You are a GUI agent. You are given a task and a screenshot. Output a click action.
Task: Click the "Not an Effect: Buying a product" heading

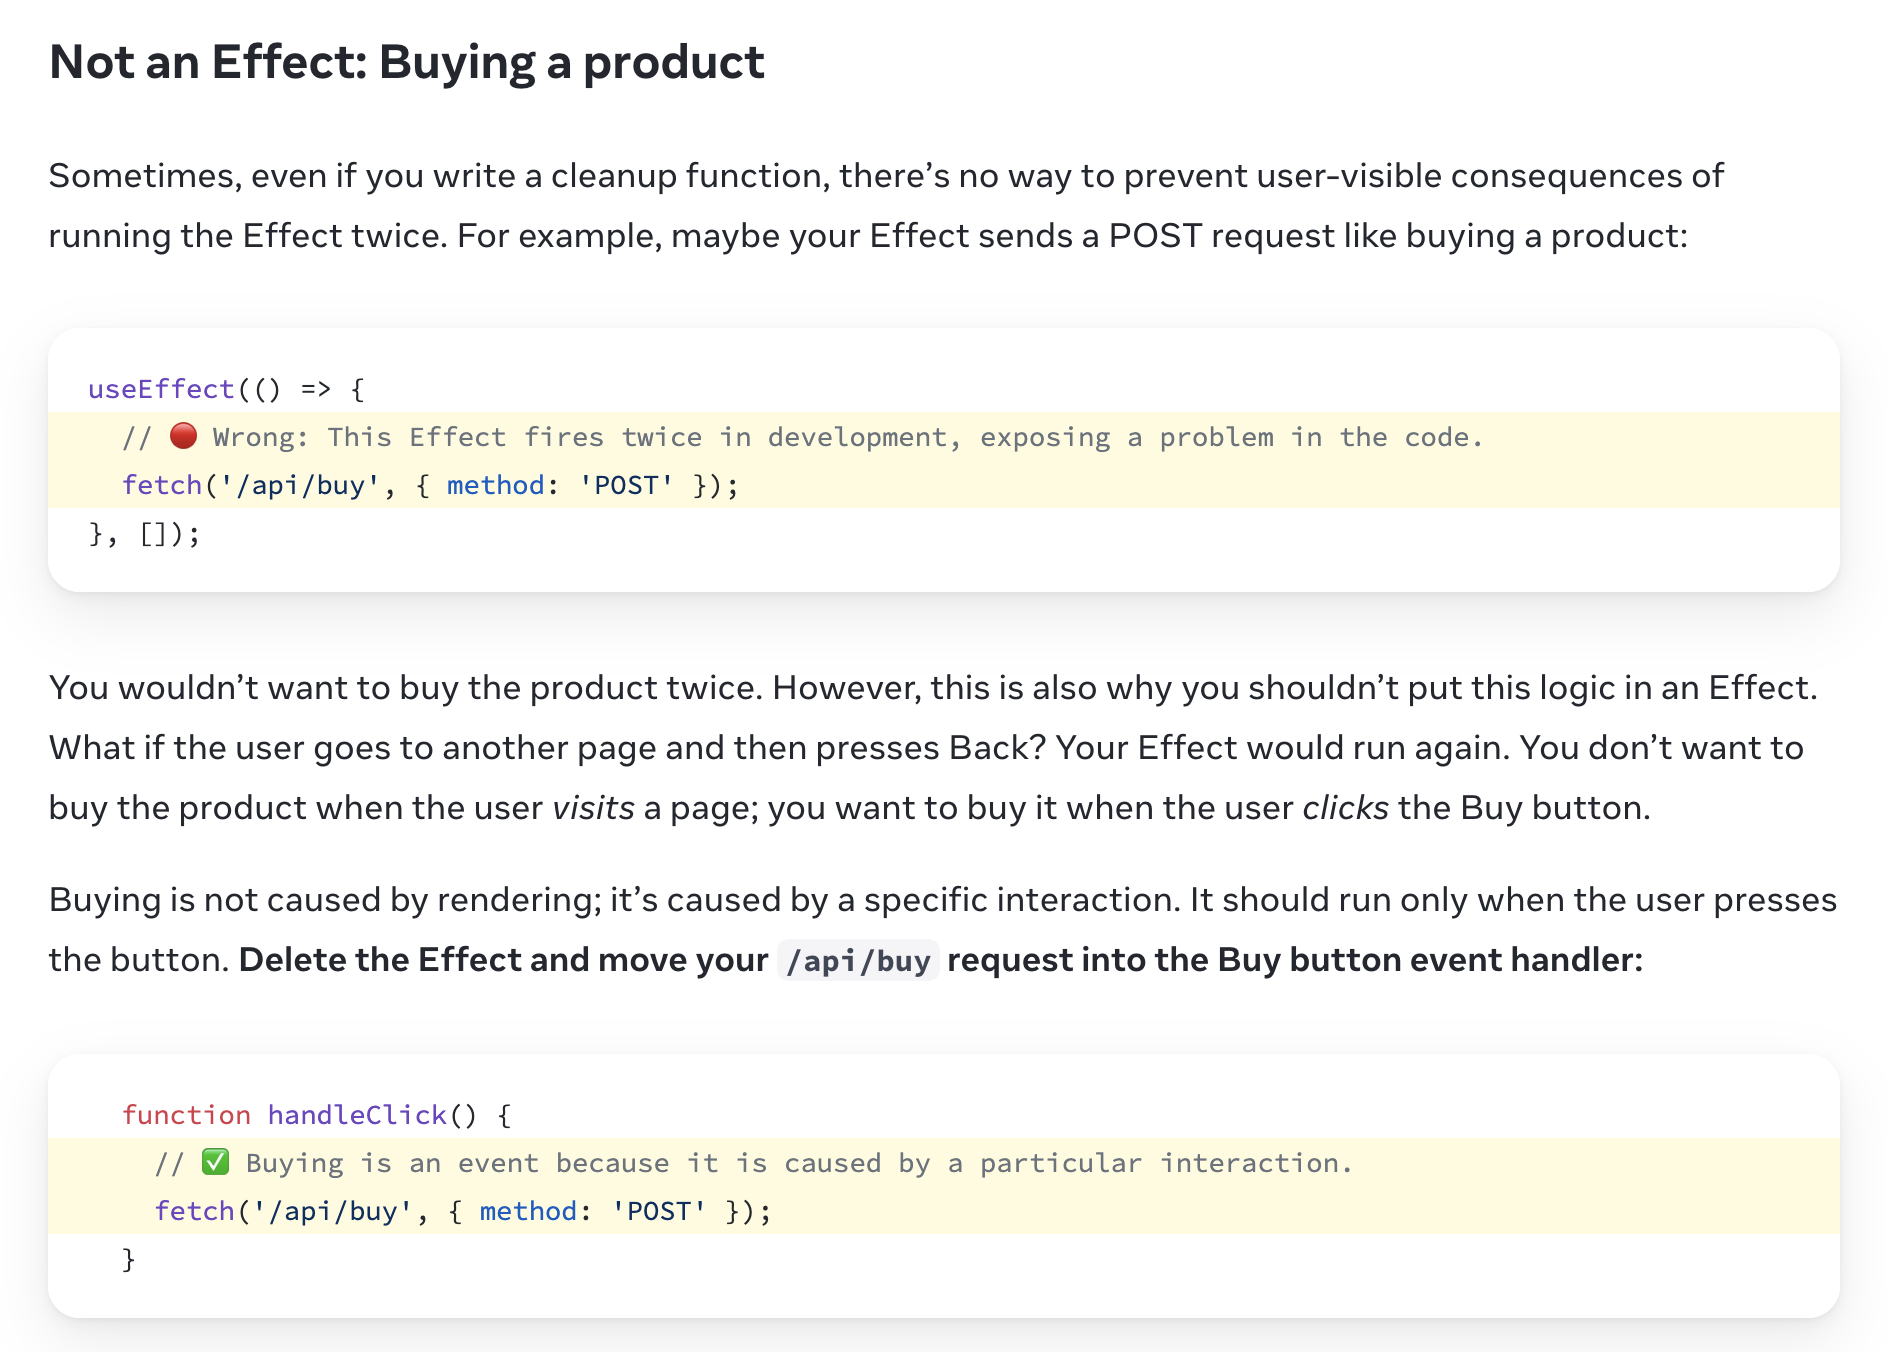406,62
